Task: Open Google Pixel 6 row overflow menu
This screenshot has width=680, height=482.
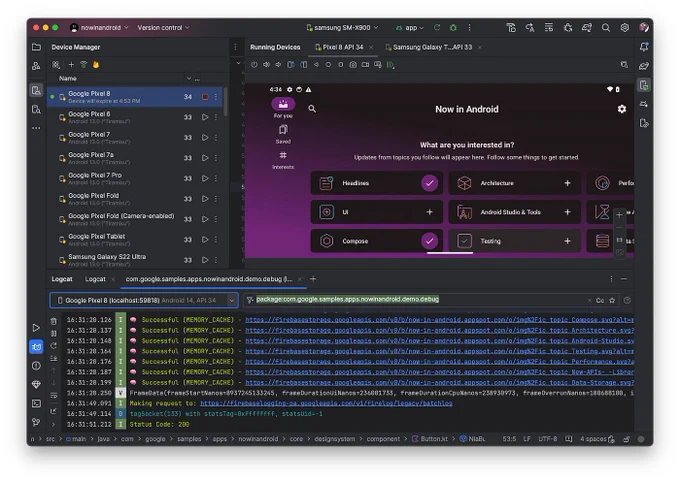Action: [216, 117]
